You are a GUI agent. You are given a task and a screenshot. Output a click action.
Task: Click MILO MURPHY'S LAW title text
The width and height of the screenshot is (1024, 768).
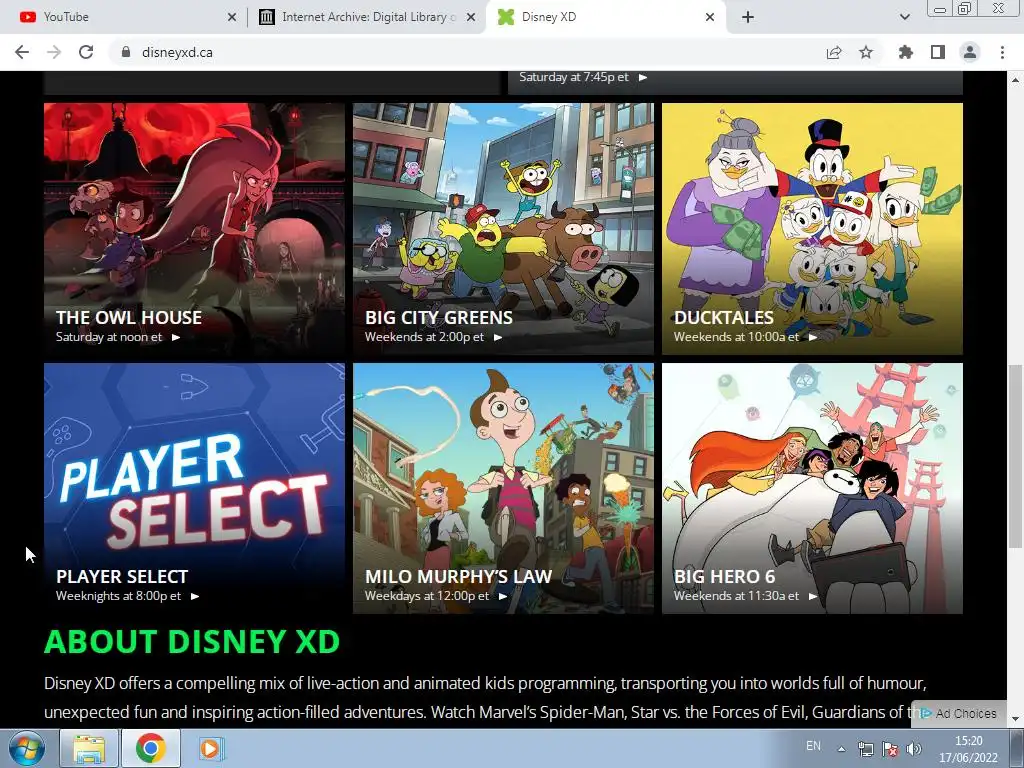pyautogui.click(x=458, y=577)
